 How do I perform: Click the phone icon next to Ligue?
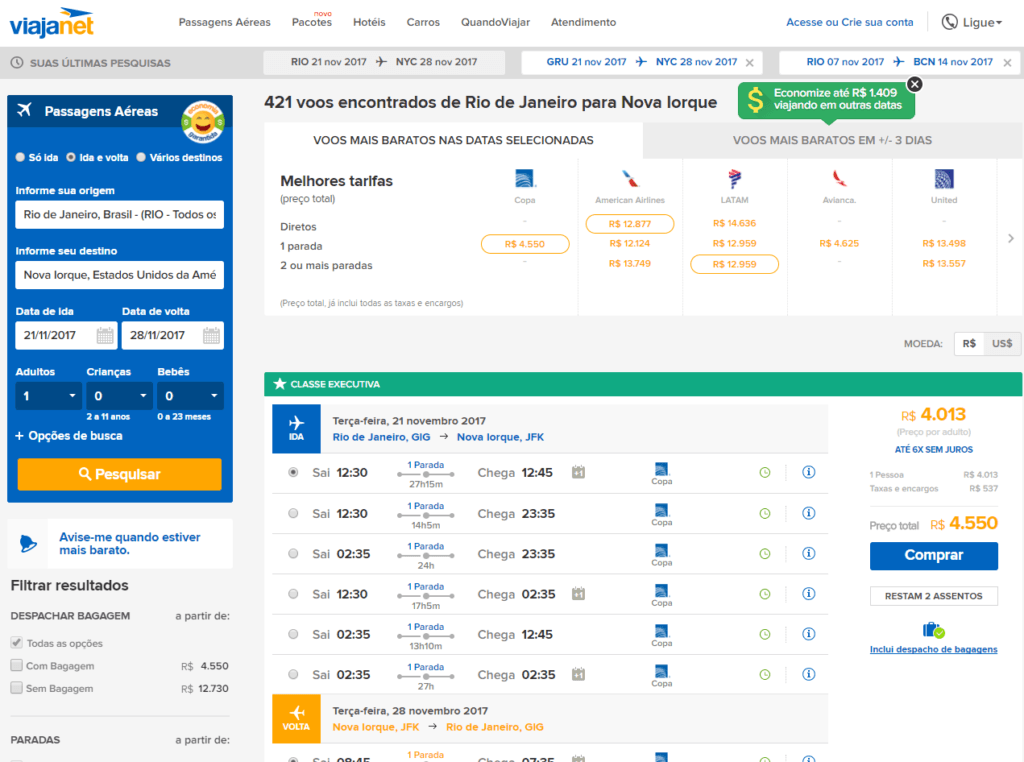[x=949, y=22]
